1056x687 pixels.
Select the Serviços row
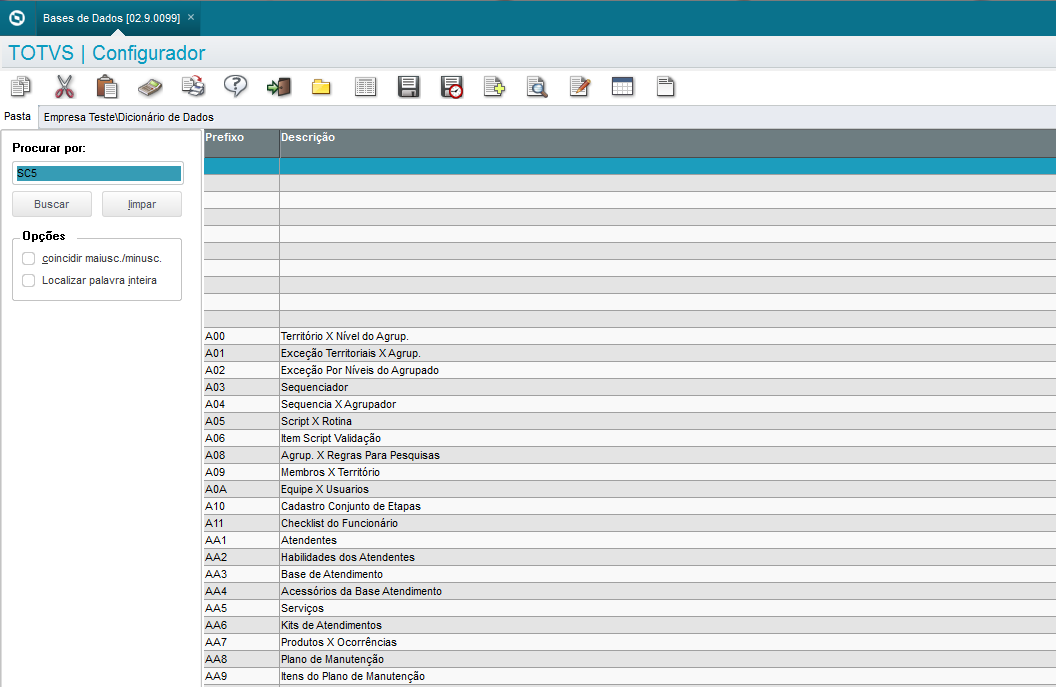[x=630, y=608]
